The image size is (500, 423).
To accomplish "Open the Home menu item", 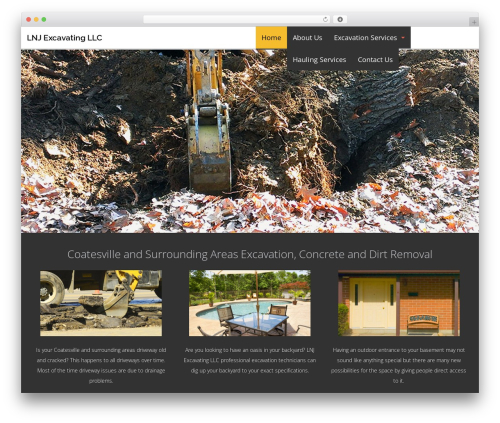I will point(271,38).
